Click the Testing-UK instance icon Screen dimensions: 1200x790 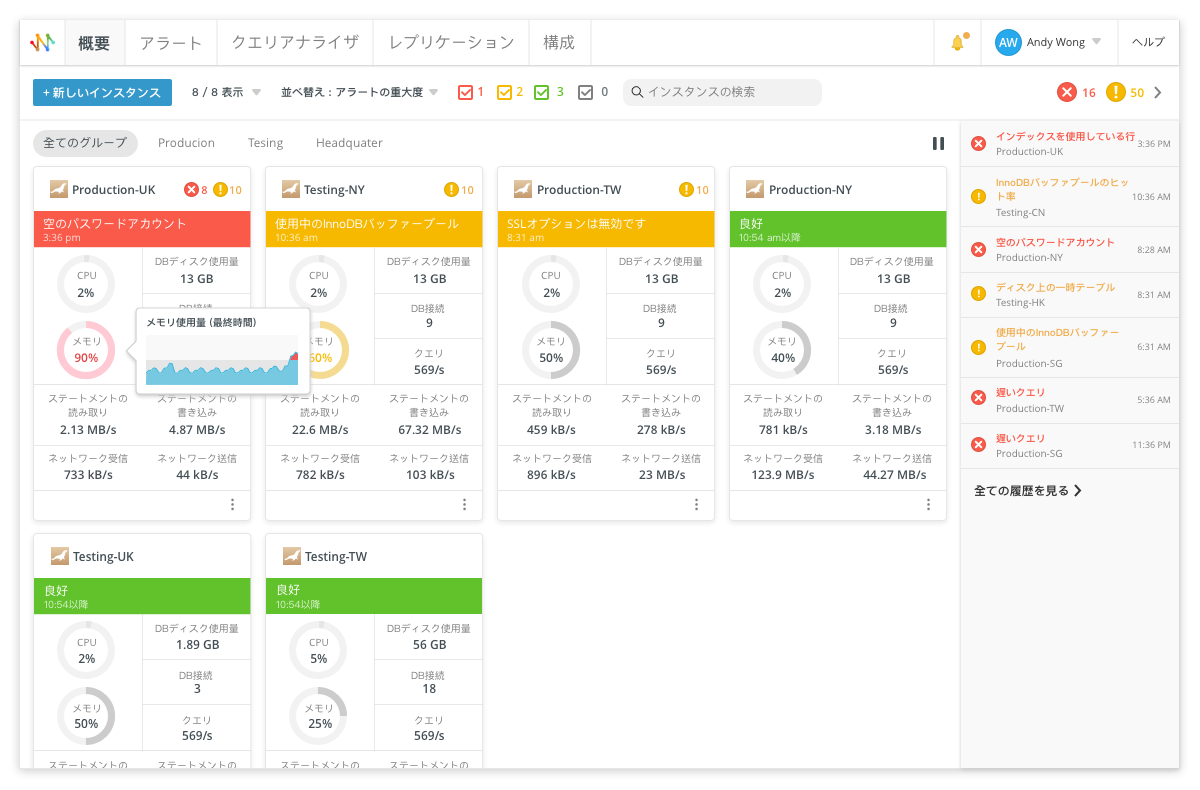coord(59,556)
